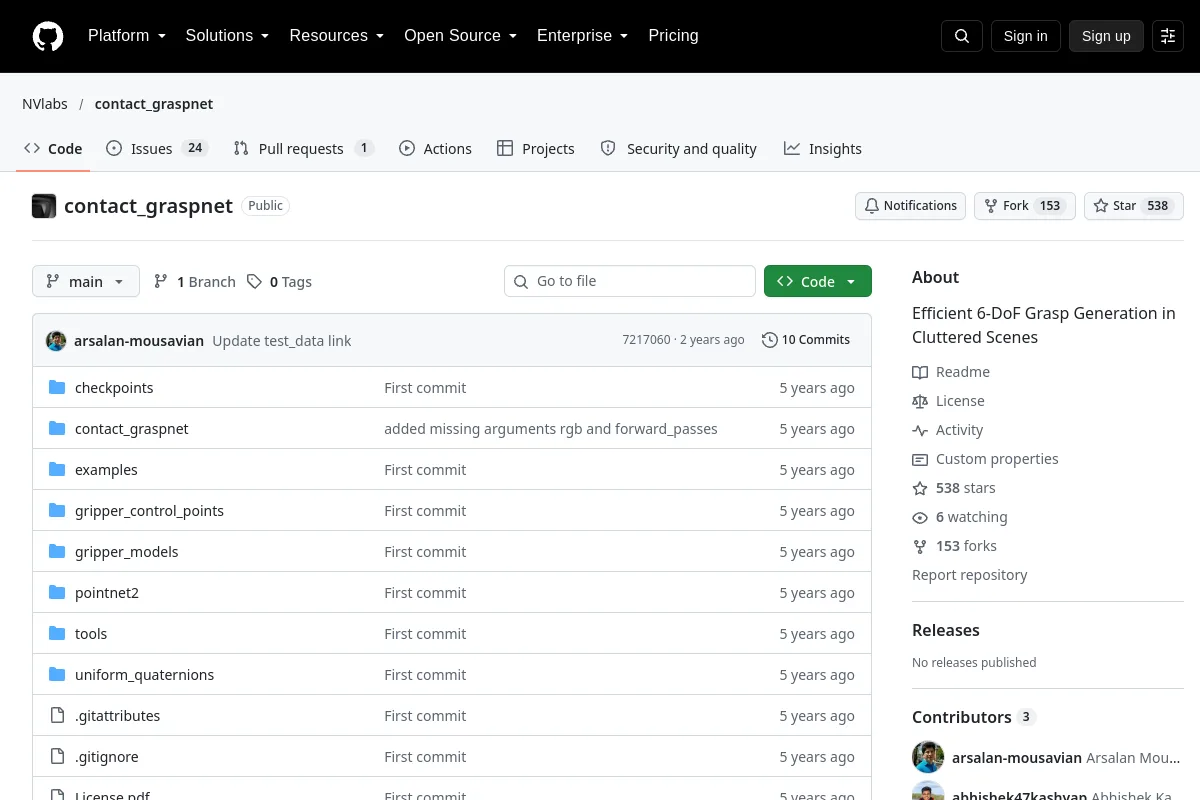The width and height of the screenshot is (1200, 800).
Task: Click the Sign in button
Action: click(1025, 36)
